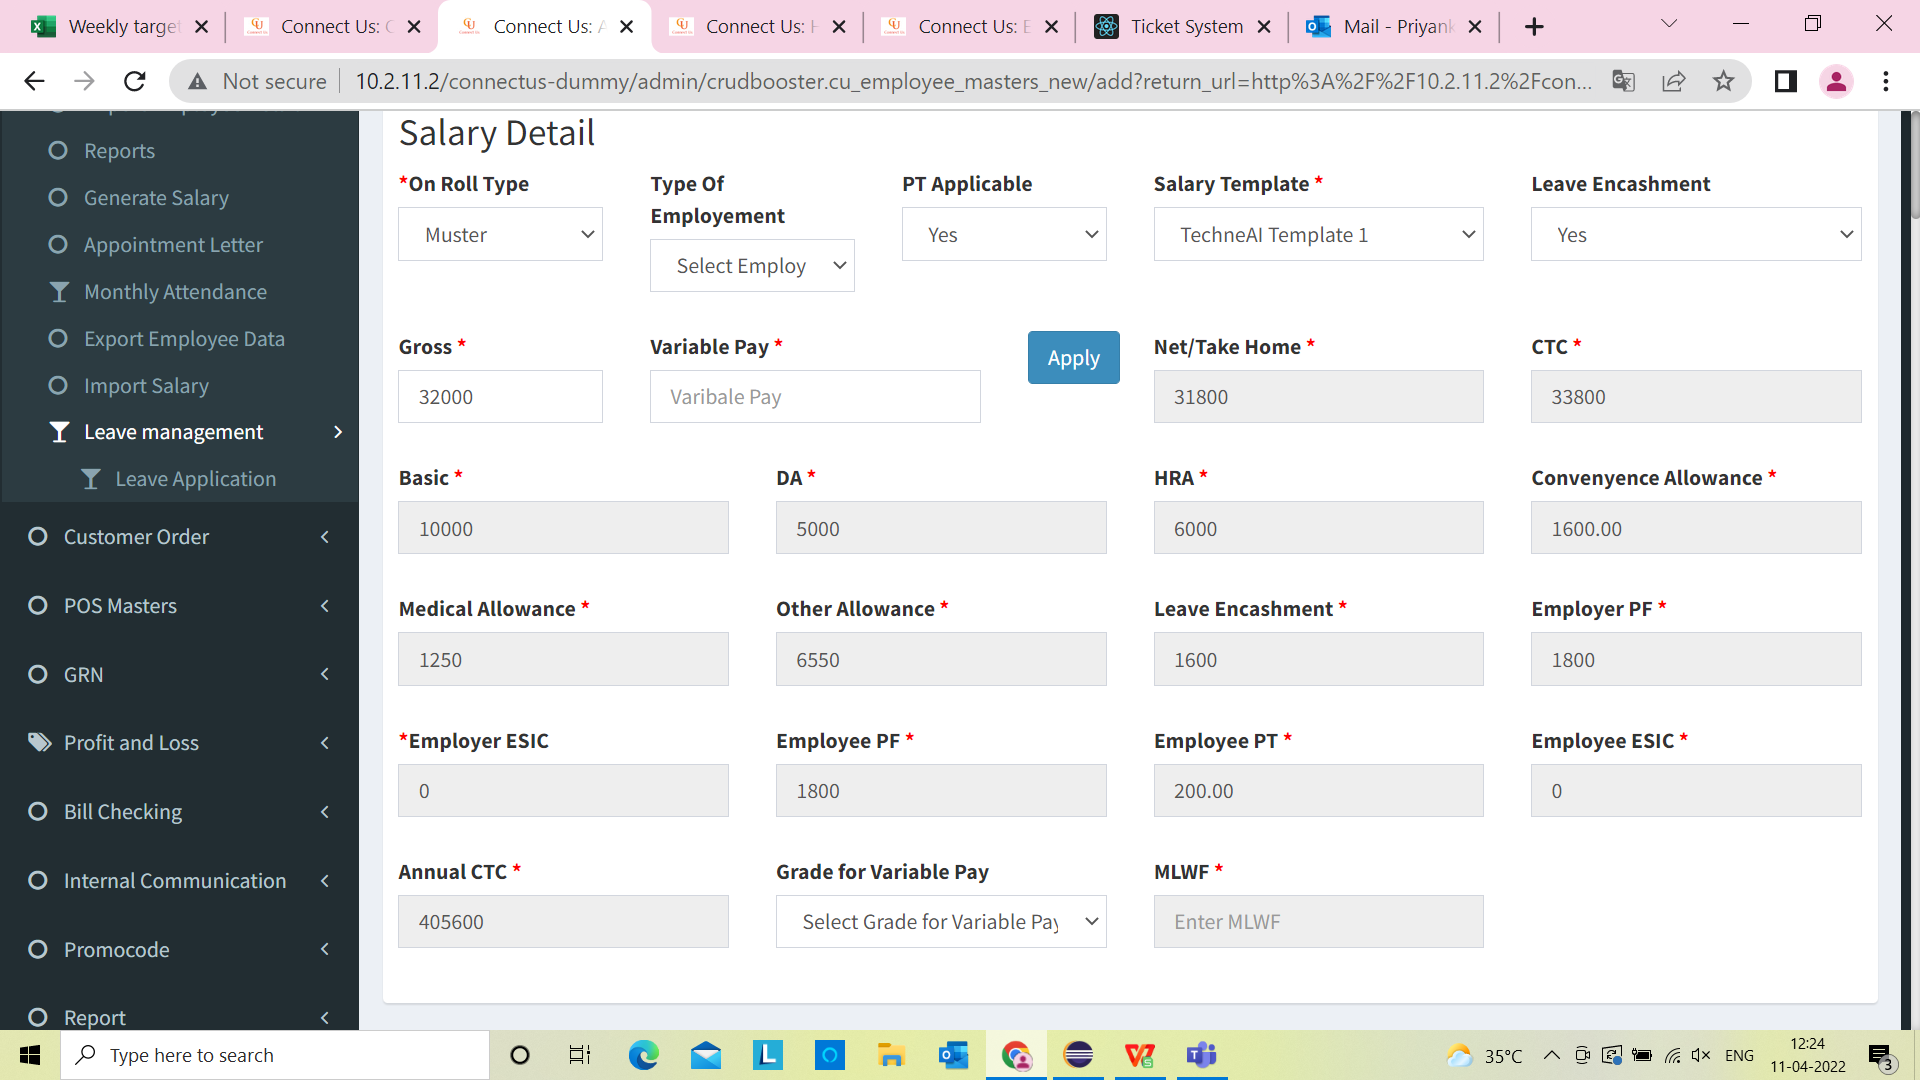Click the Net/Take Home field showing 31800
Image resolution: width=1920 pixels, height=1080 pixels.
[x=1318, y=397]
